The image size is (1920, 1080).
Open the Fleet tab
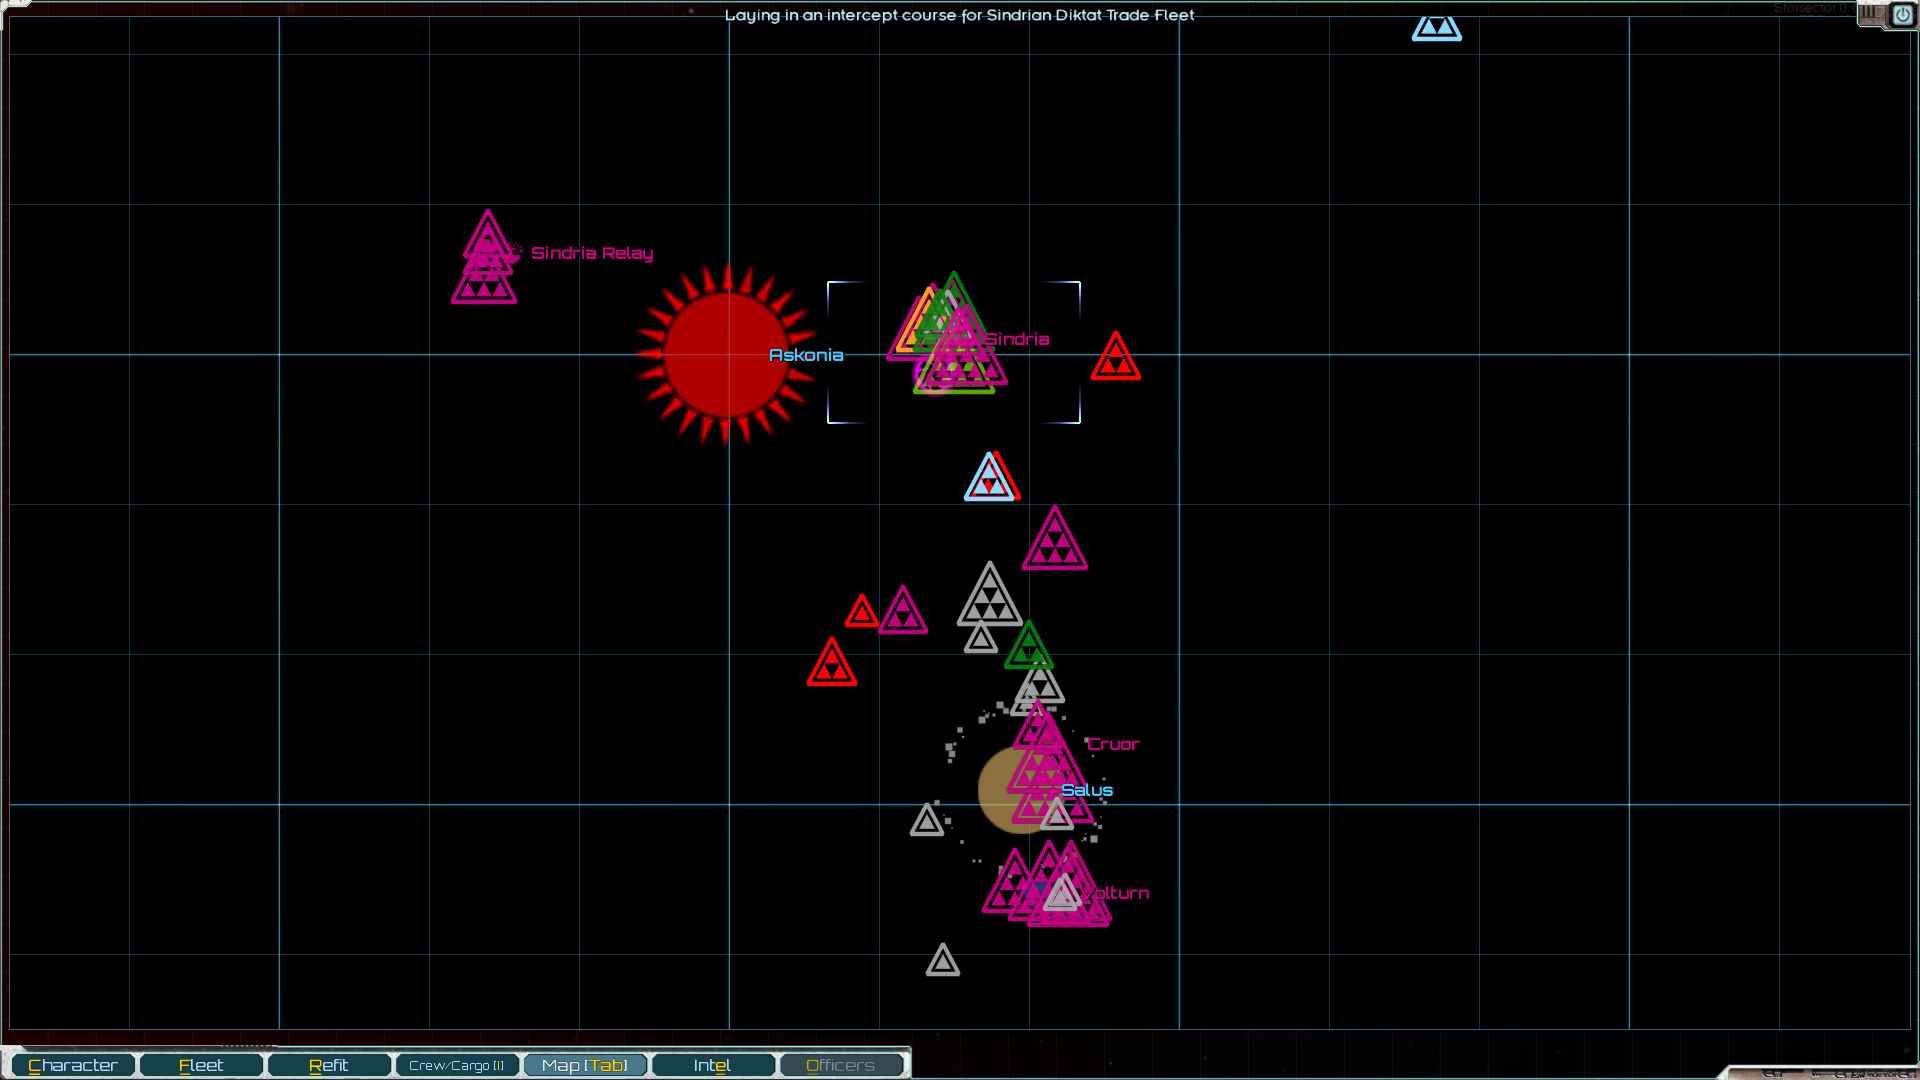[201, 1065]
